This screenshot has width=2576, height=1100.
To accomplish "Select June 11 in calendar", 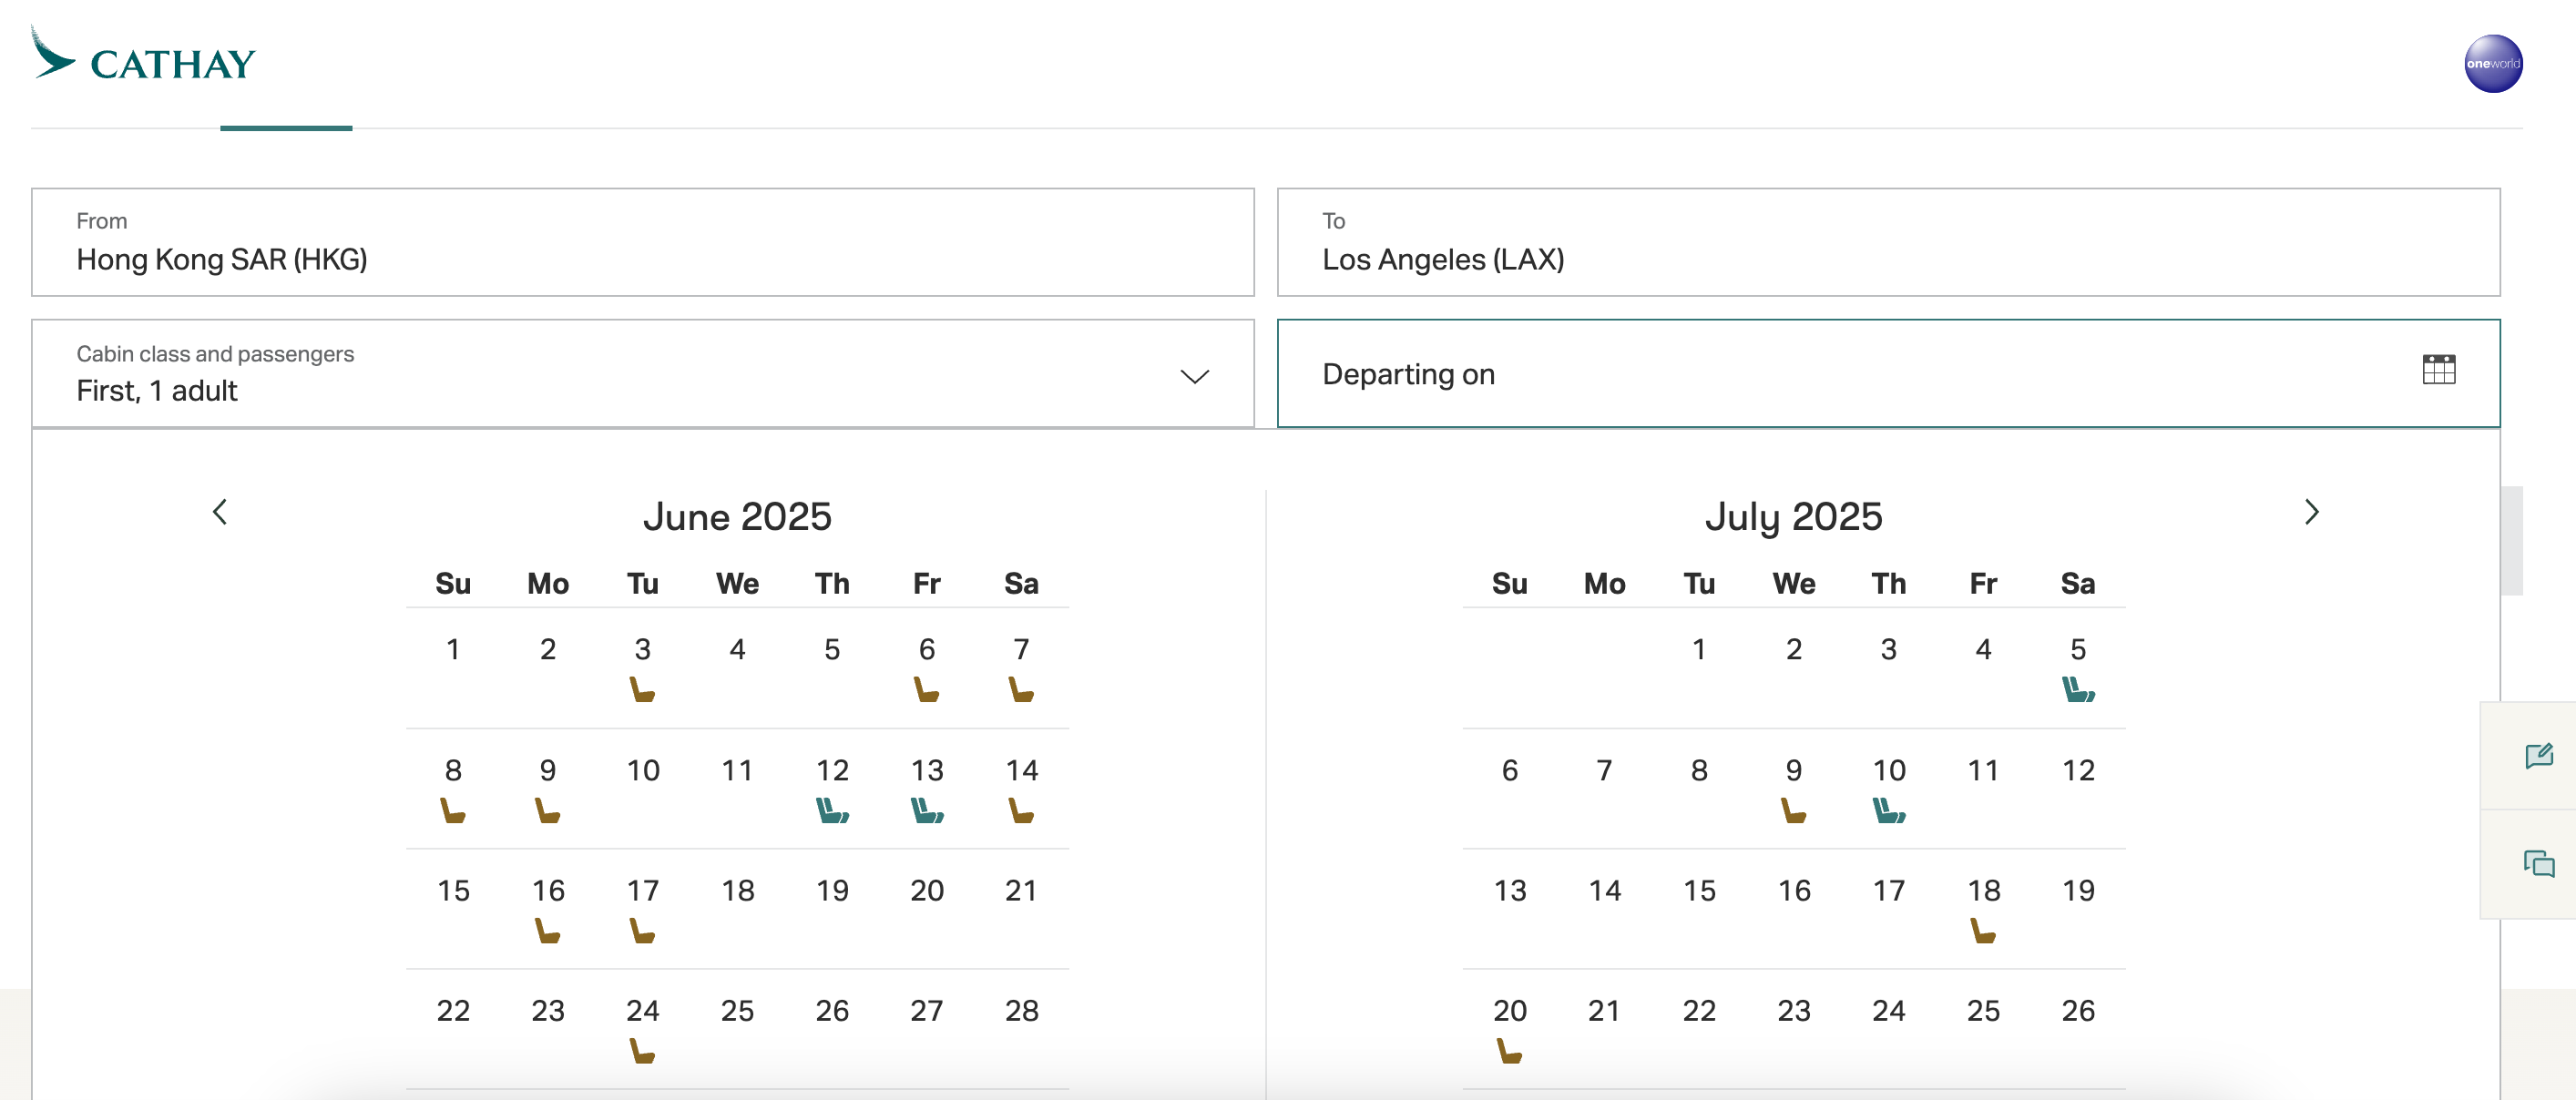I will pyautogui.click(x=737, y=770).
